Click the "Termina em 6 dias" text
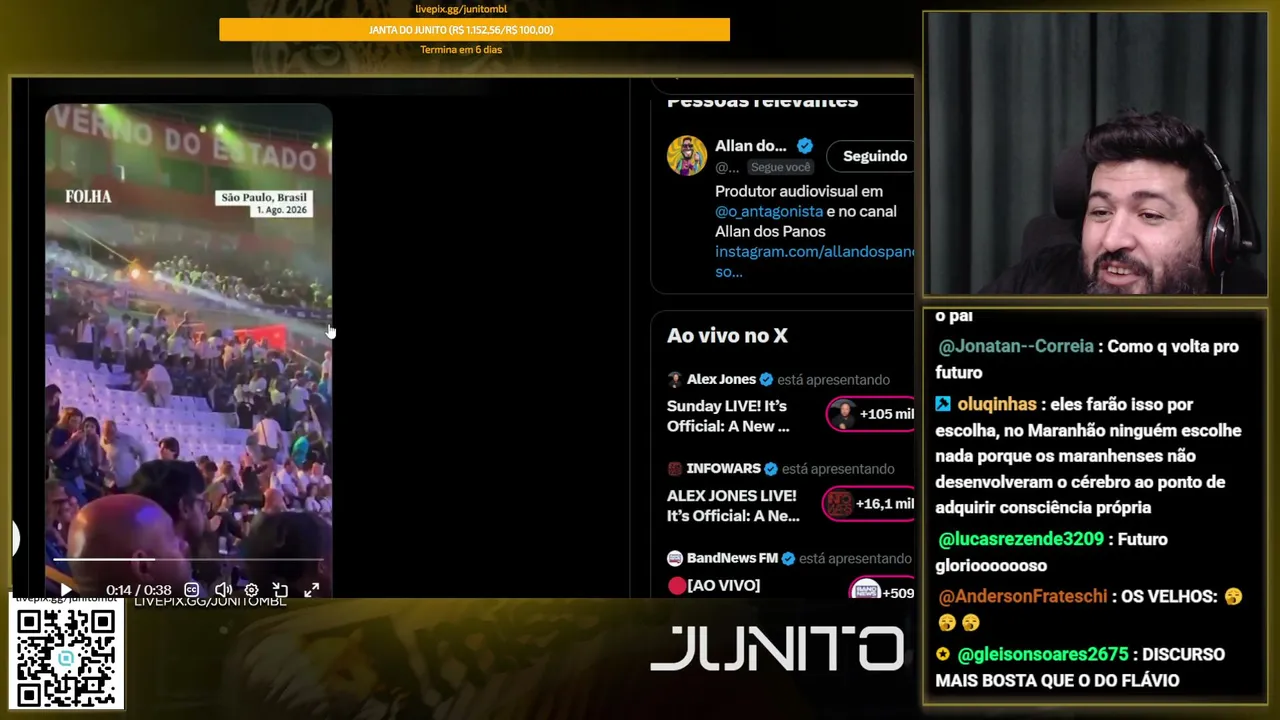Screen dimensions: 1280x720 (461, 50)
